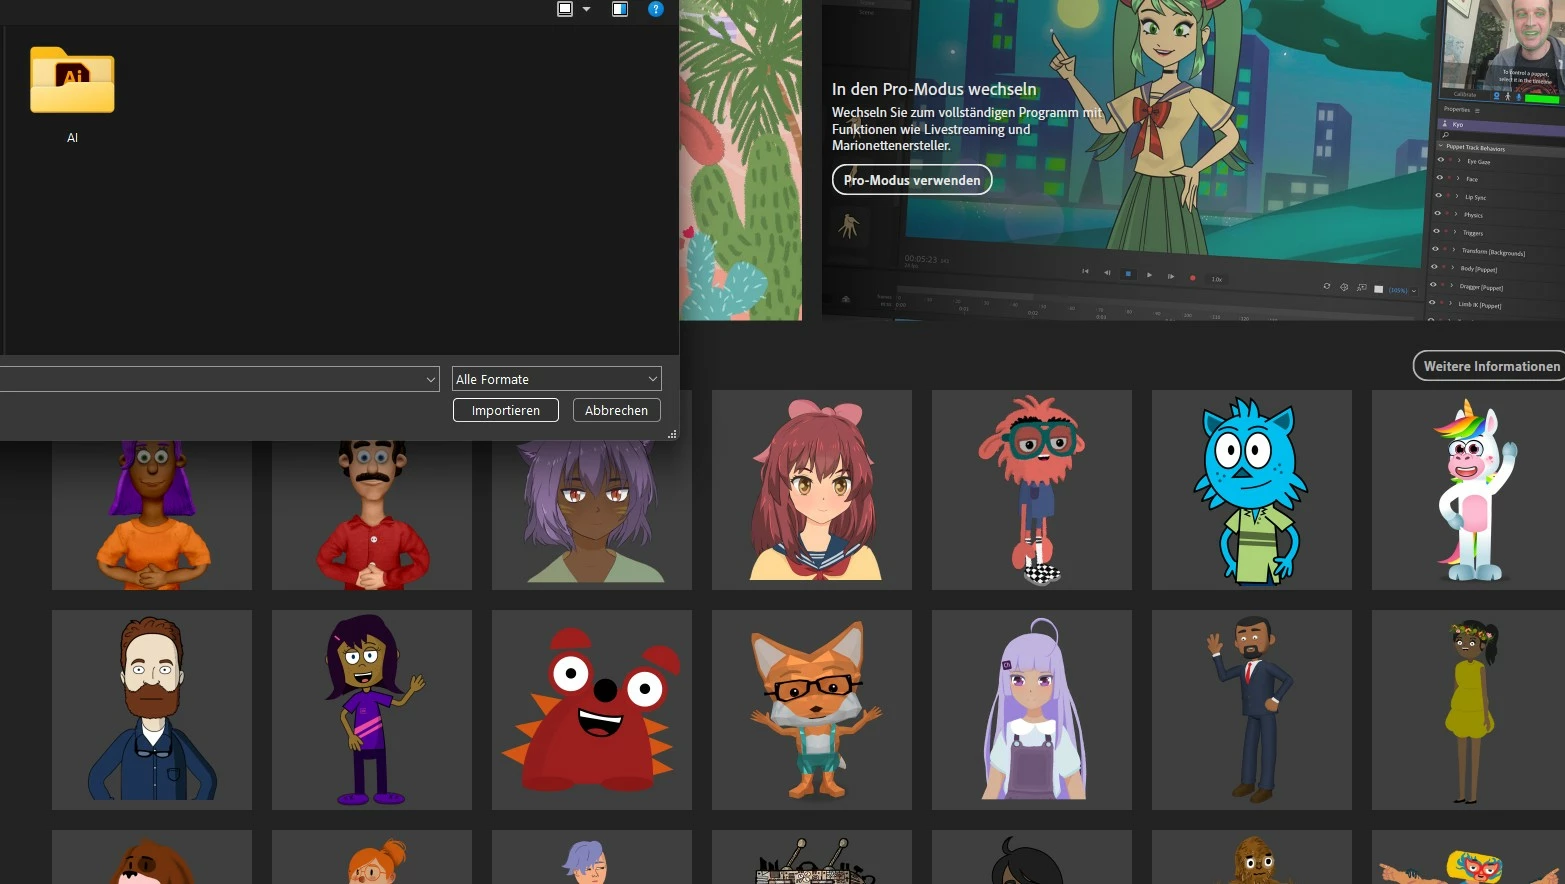
Task: Click the Pro-Modus verwenden button
Action: [x=912, y=180]
